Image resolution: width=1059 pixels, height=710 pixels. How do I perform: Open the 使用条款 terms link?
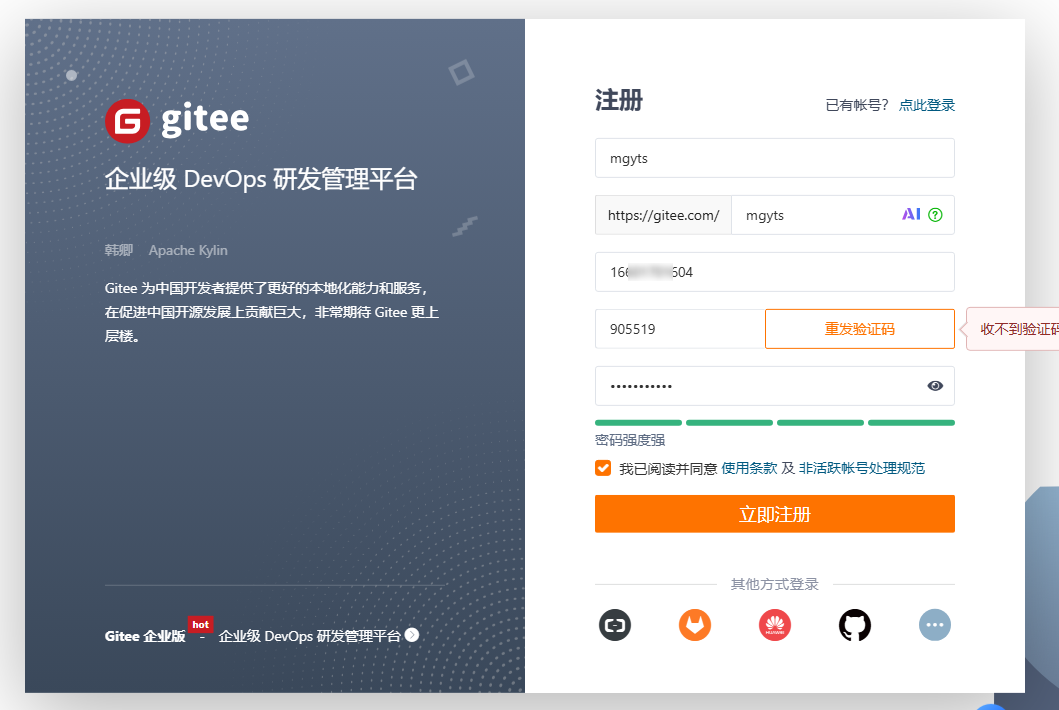[749, 468]
